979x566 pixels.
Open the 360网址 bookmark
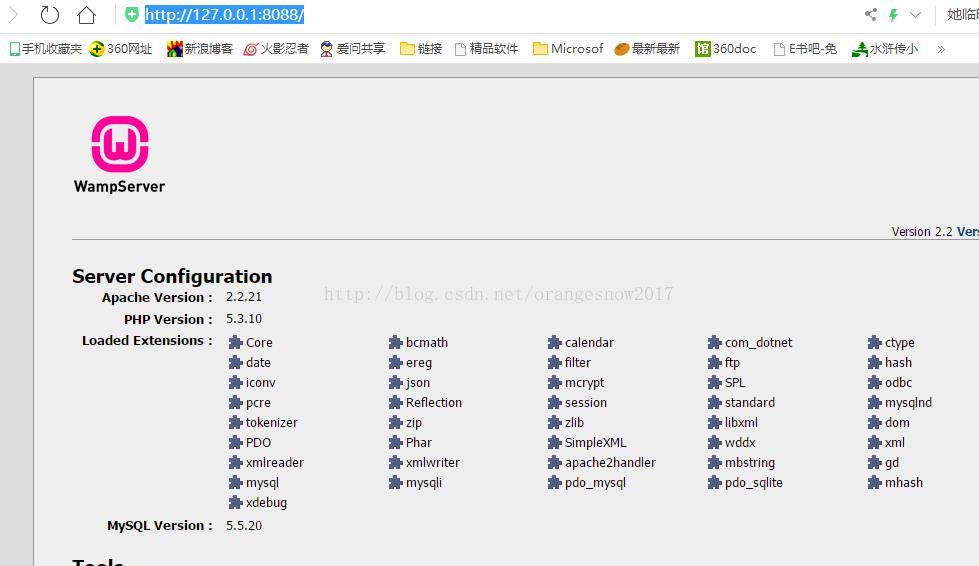(x=121, y=49)
